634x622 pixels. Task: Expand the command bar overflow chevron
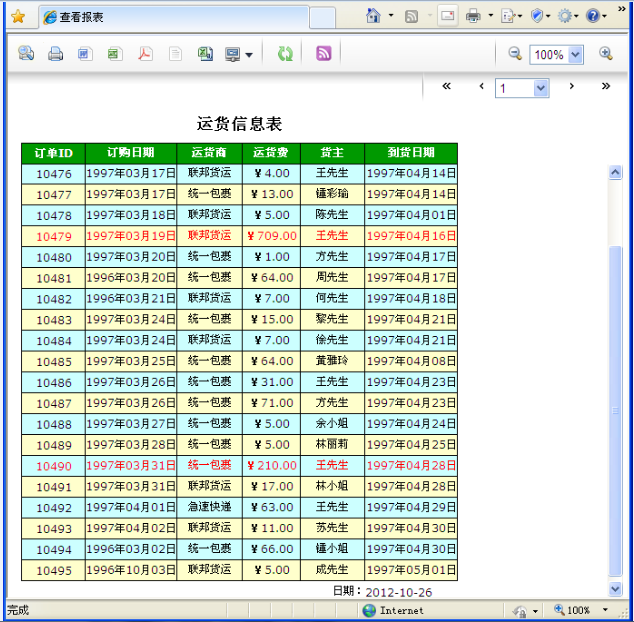coord(622,8)
